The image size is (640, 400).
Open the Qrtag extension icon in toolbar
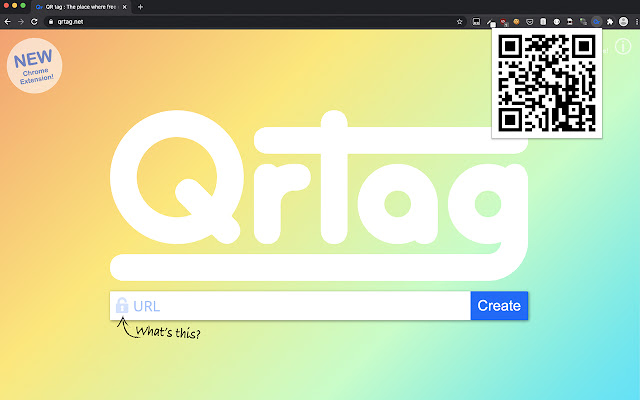tap(597, 22)
